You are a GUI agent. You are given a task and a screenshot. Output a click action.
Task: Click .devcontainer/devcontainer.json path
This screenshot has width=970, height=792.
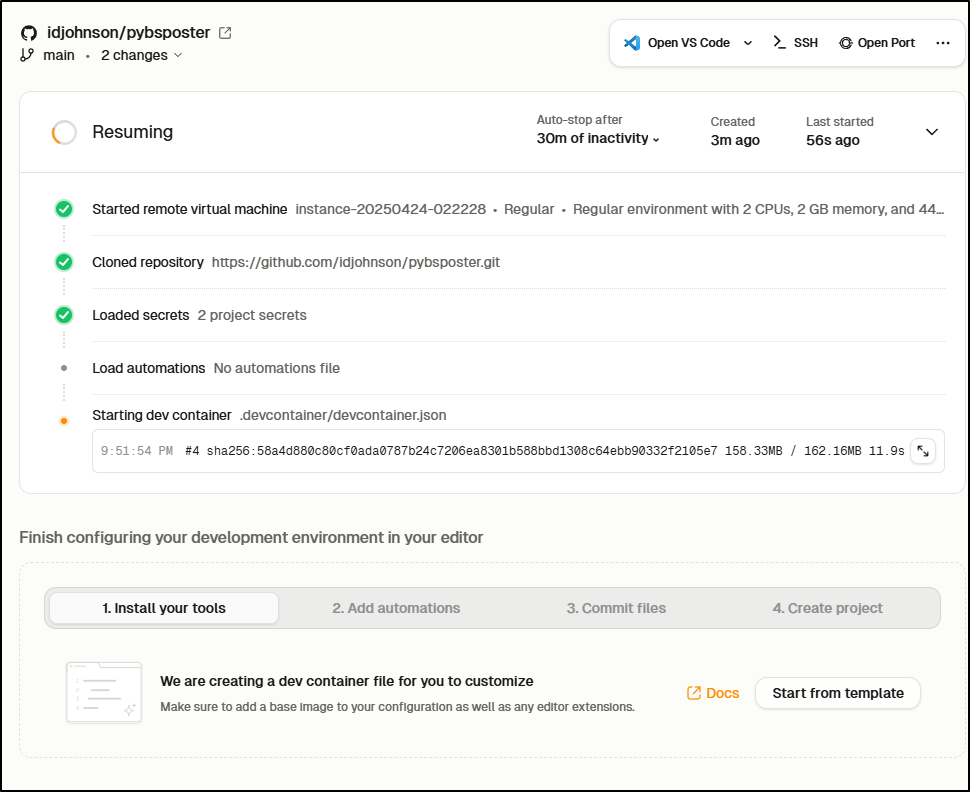pos(343,415)
